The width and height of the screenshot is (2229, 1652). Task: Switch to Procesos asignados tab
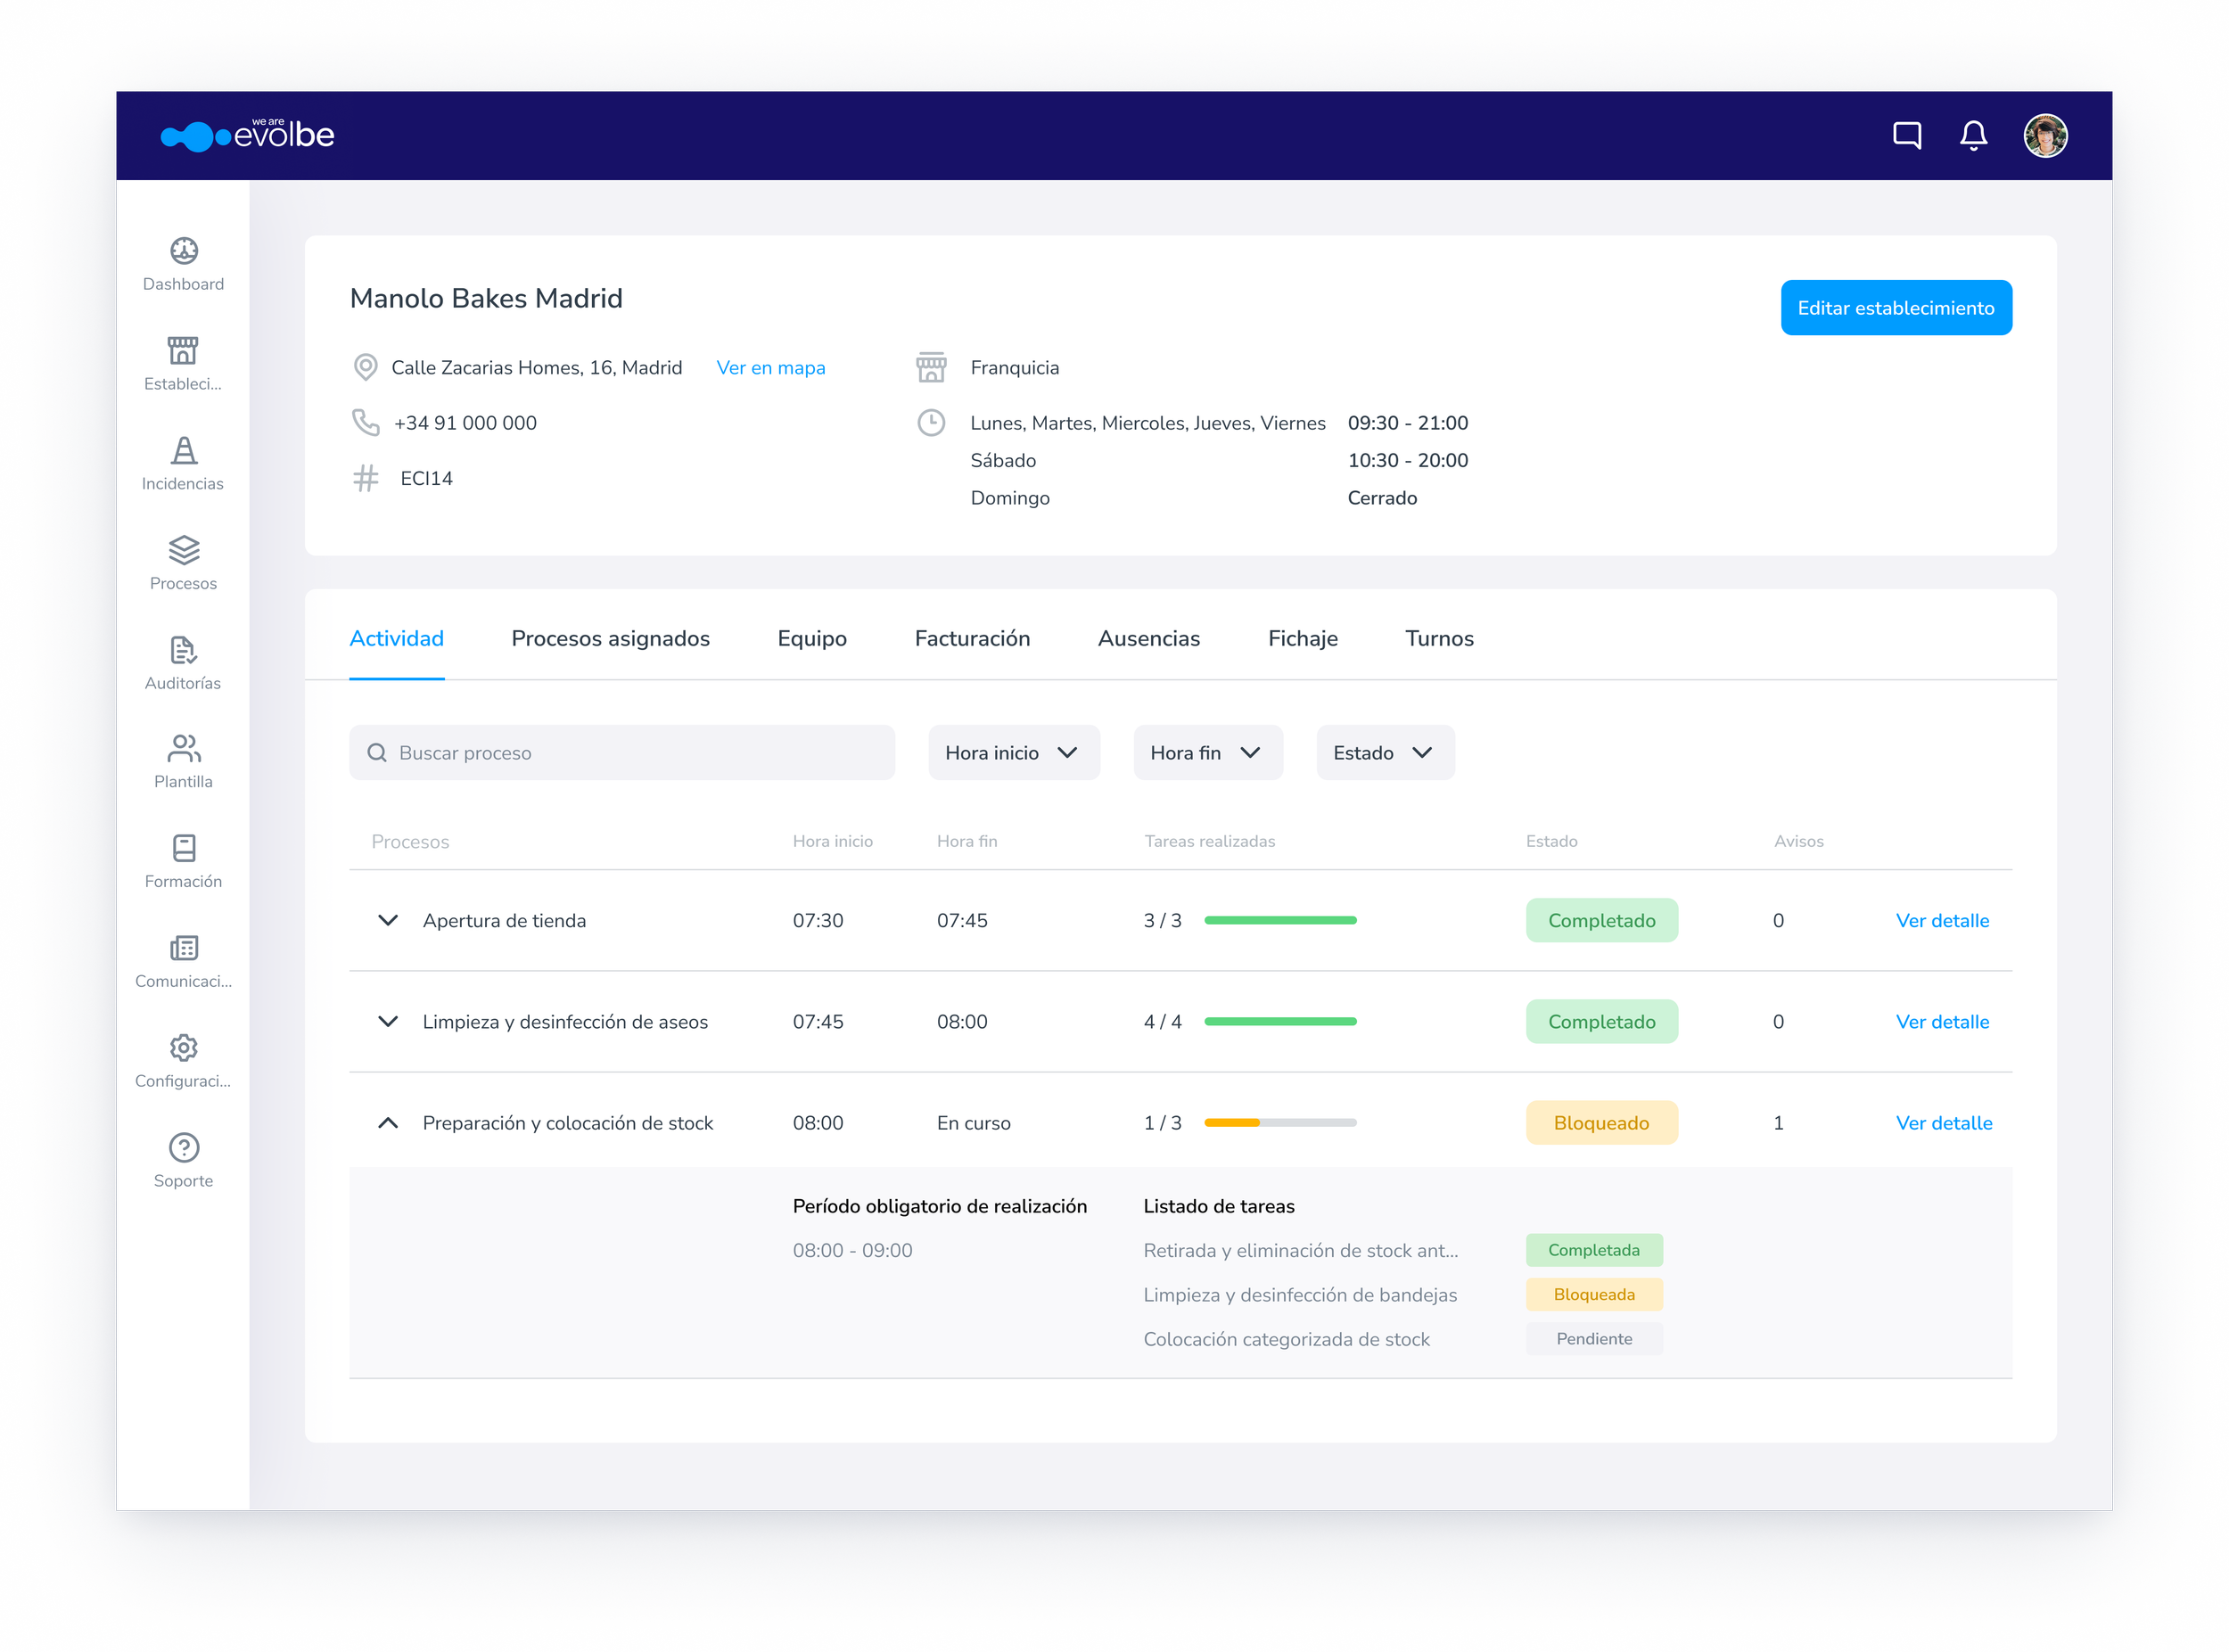(610, 639)
